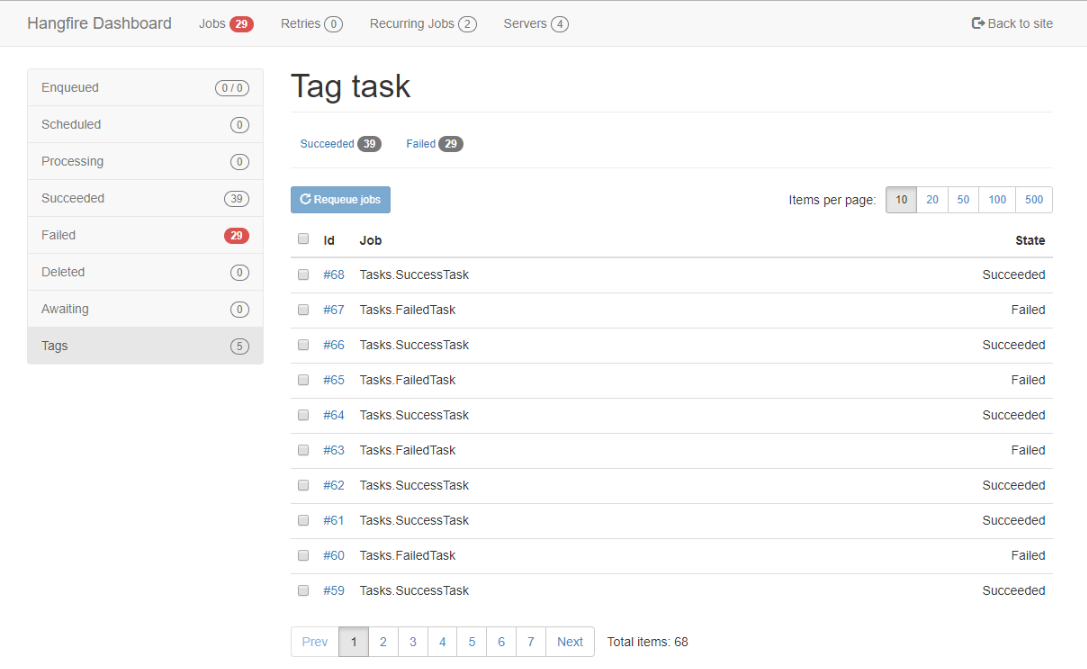Screen dimensions: 1087x669
Task: Open Tags in the sidebar
Action: (x=145, y=346)
